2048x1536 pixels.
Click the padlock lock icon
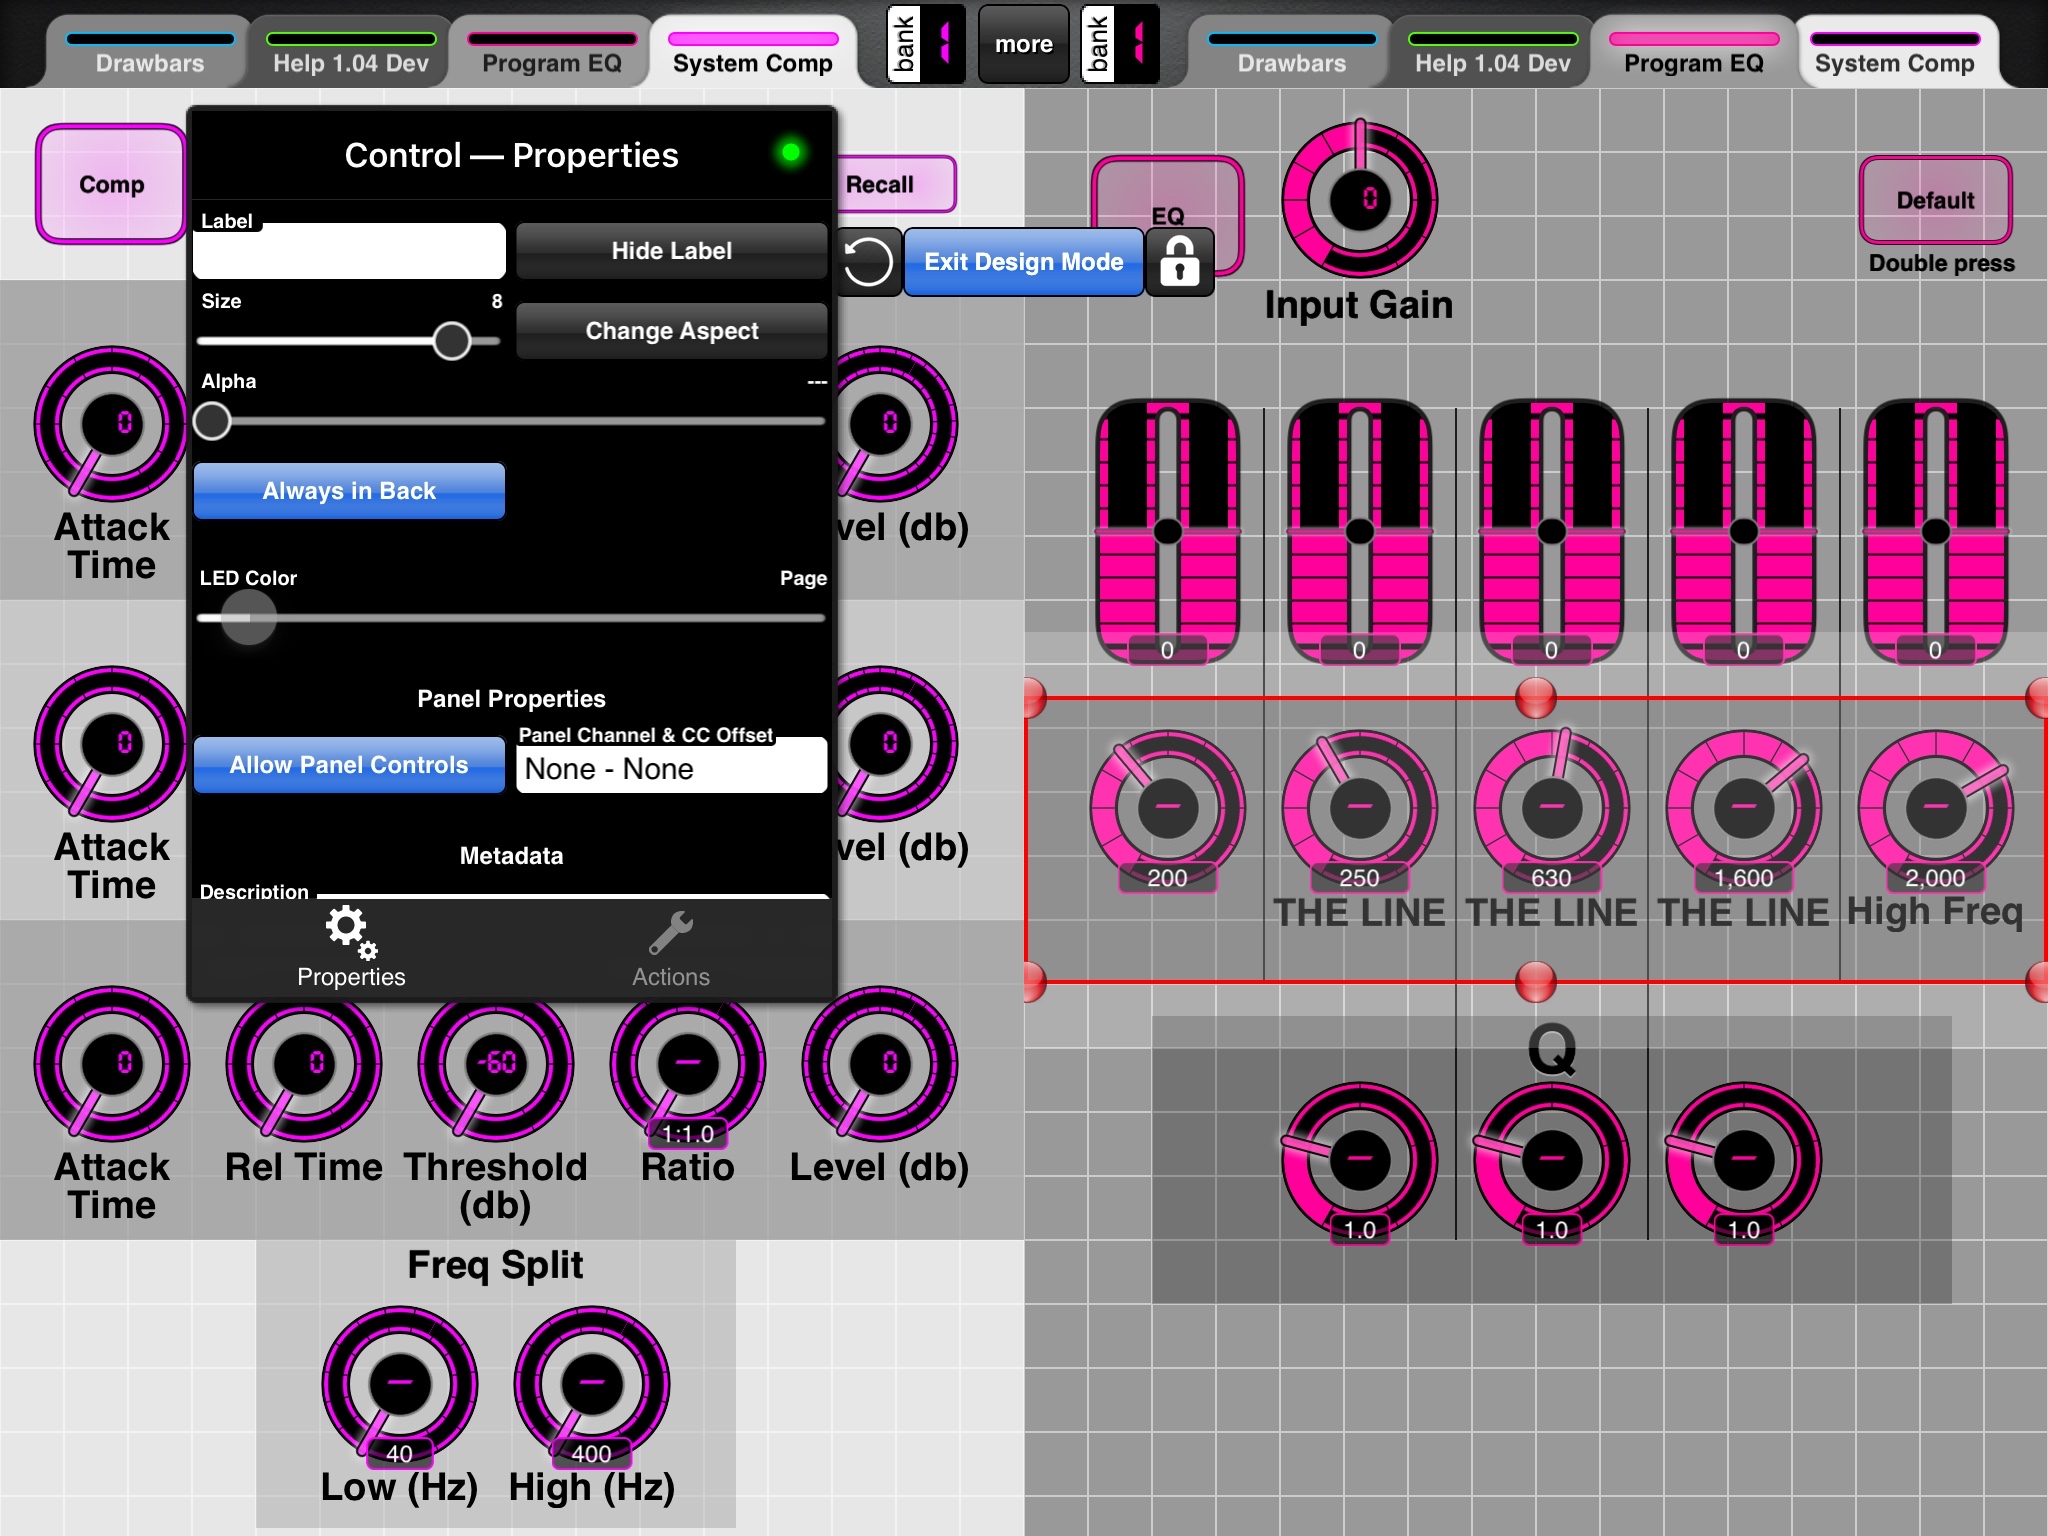1180,262
